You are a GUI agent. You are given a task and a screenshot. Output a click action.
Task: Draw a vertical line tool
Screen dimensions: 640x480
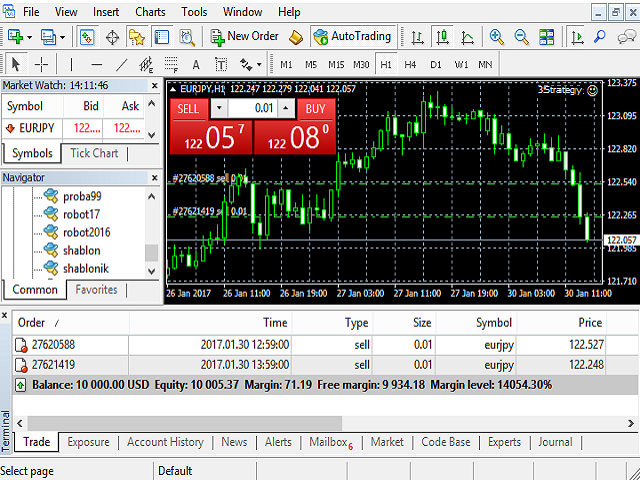[71, 64]
